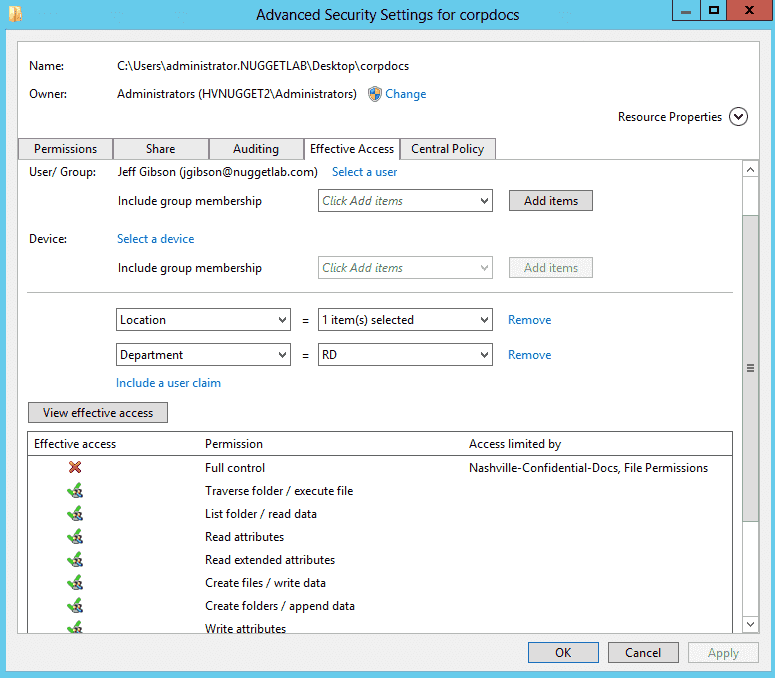Click the allowed icon for Read extended attributes
775x678 pixels.
[x=75, y=559]
